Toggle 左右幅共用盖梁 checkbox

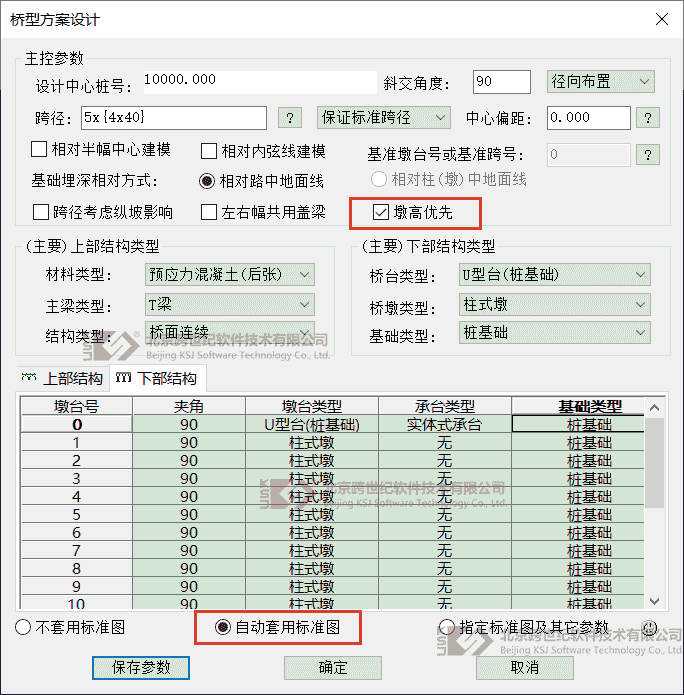tap(209, 212)
